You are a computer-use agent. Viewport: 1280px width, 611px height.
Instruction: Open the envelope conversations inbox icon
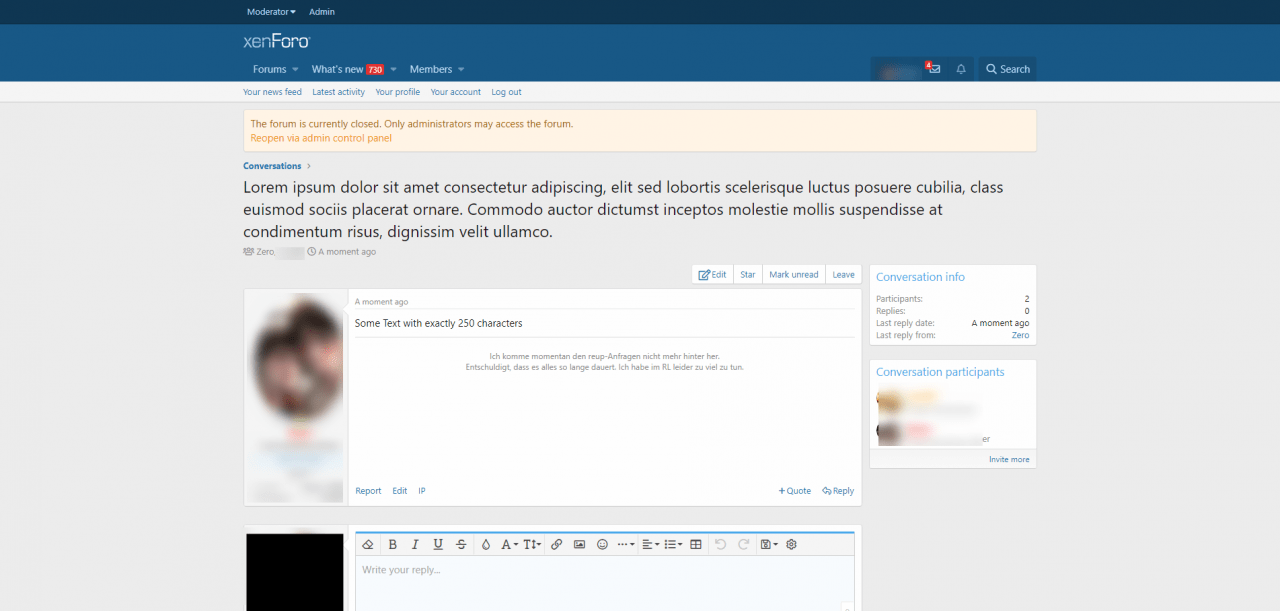(x=934, y=69)
